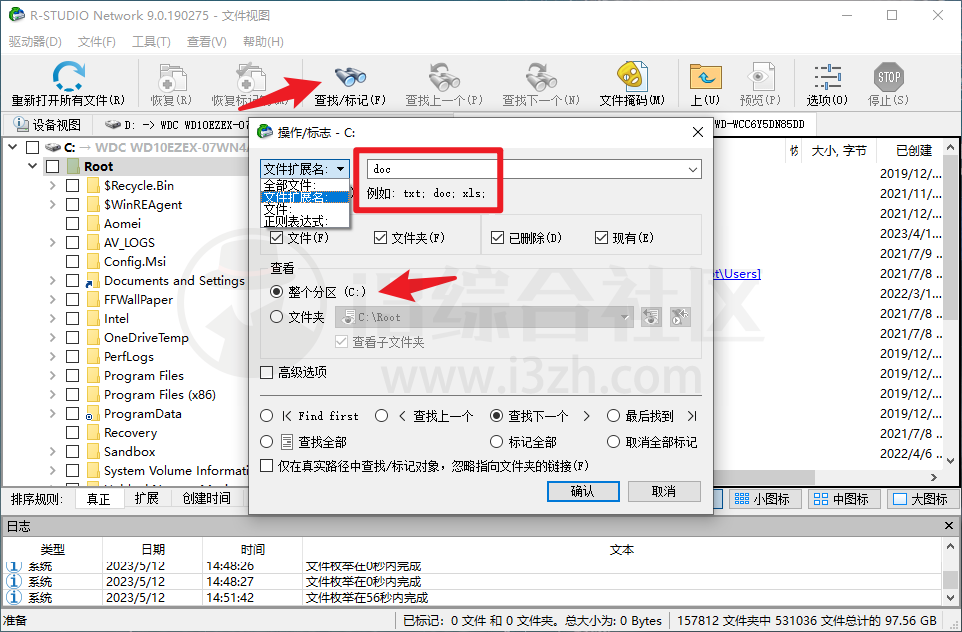Select the 标记全部 radio option

coord(496,442)
